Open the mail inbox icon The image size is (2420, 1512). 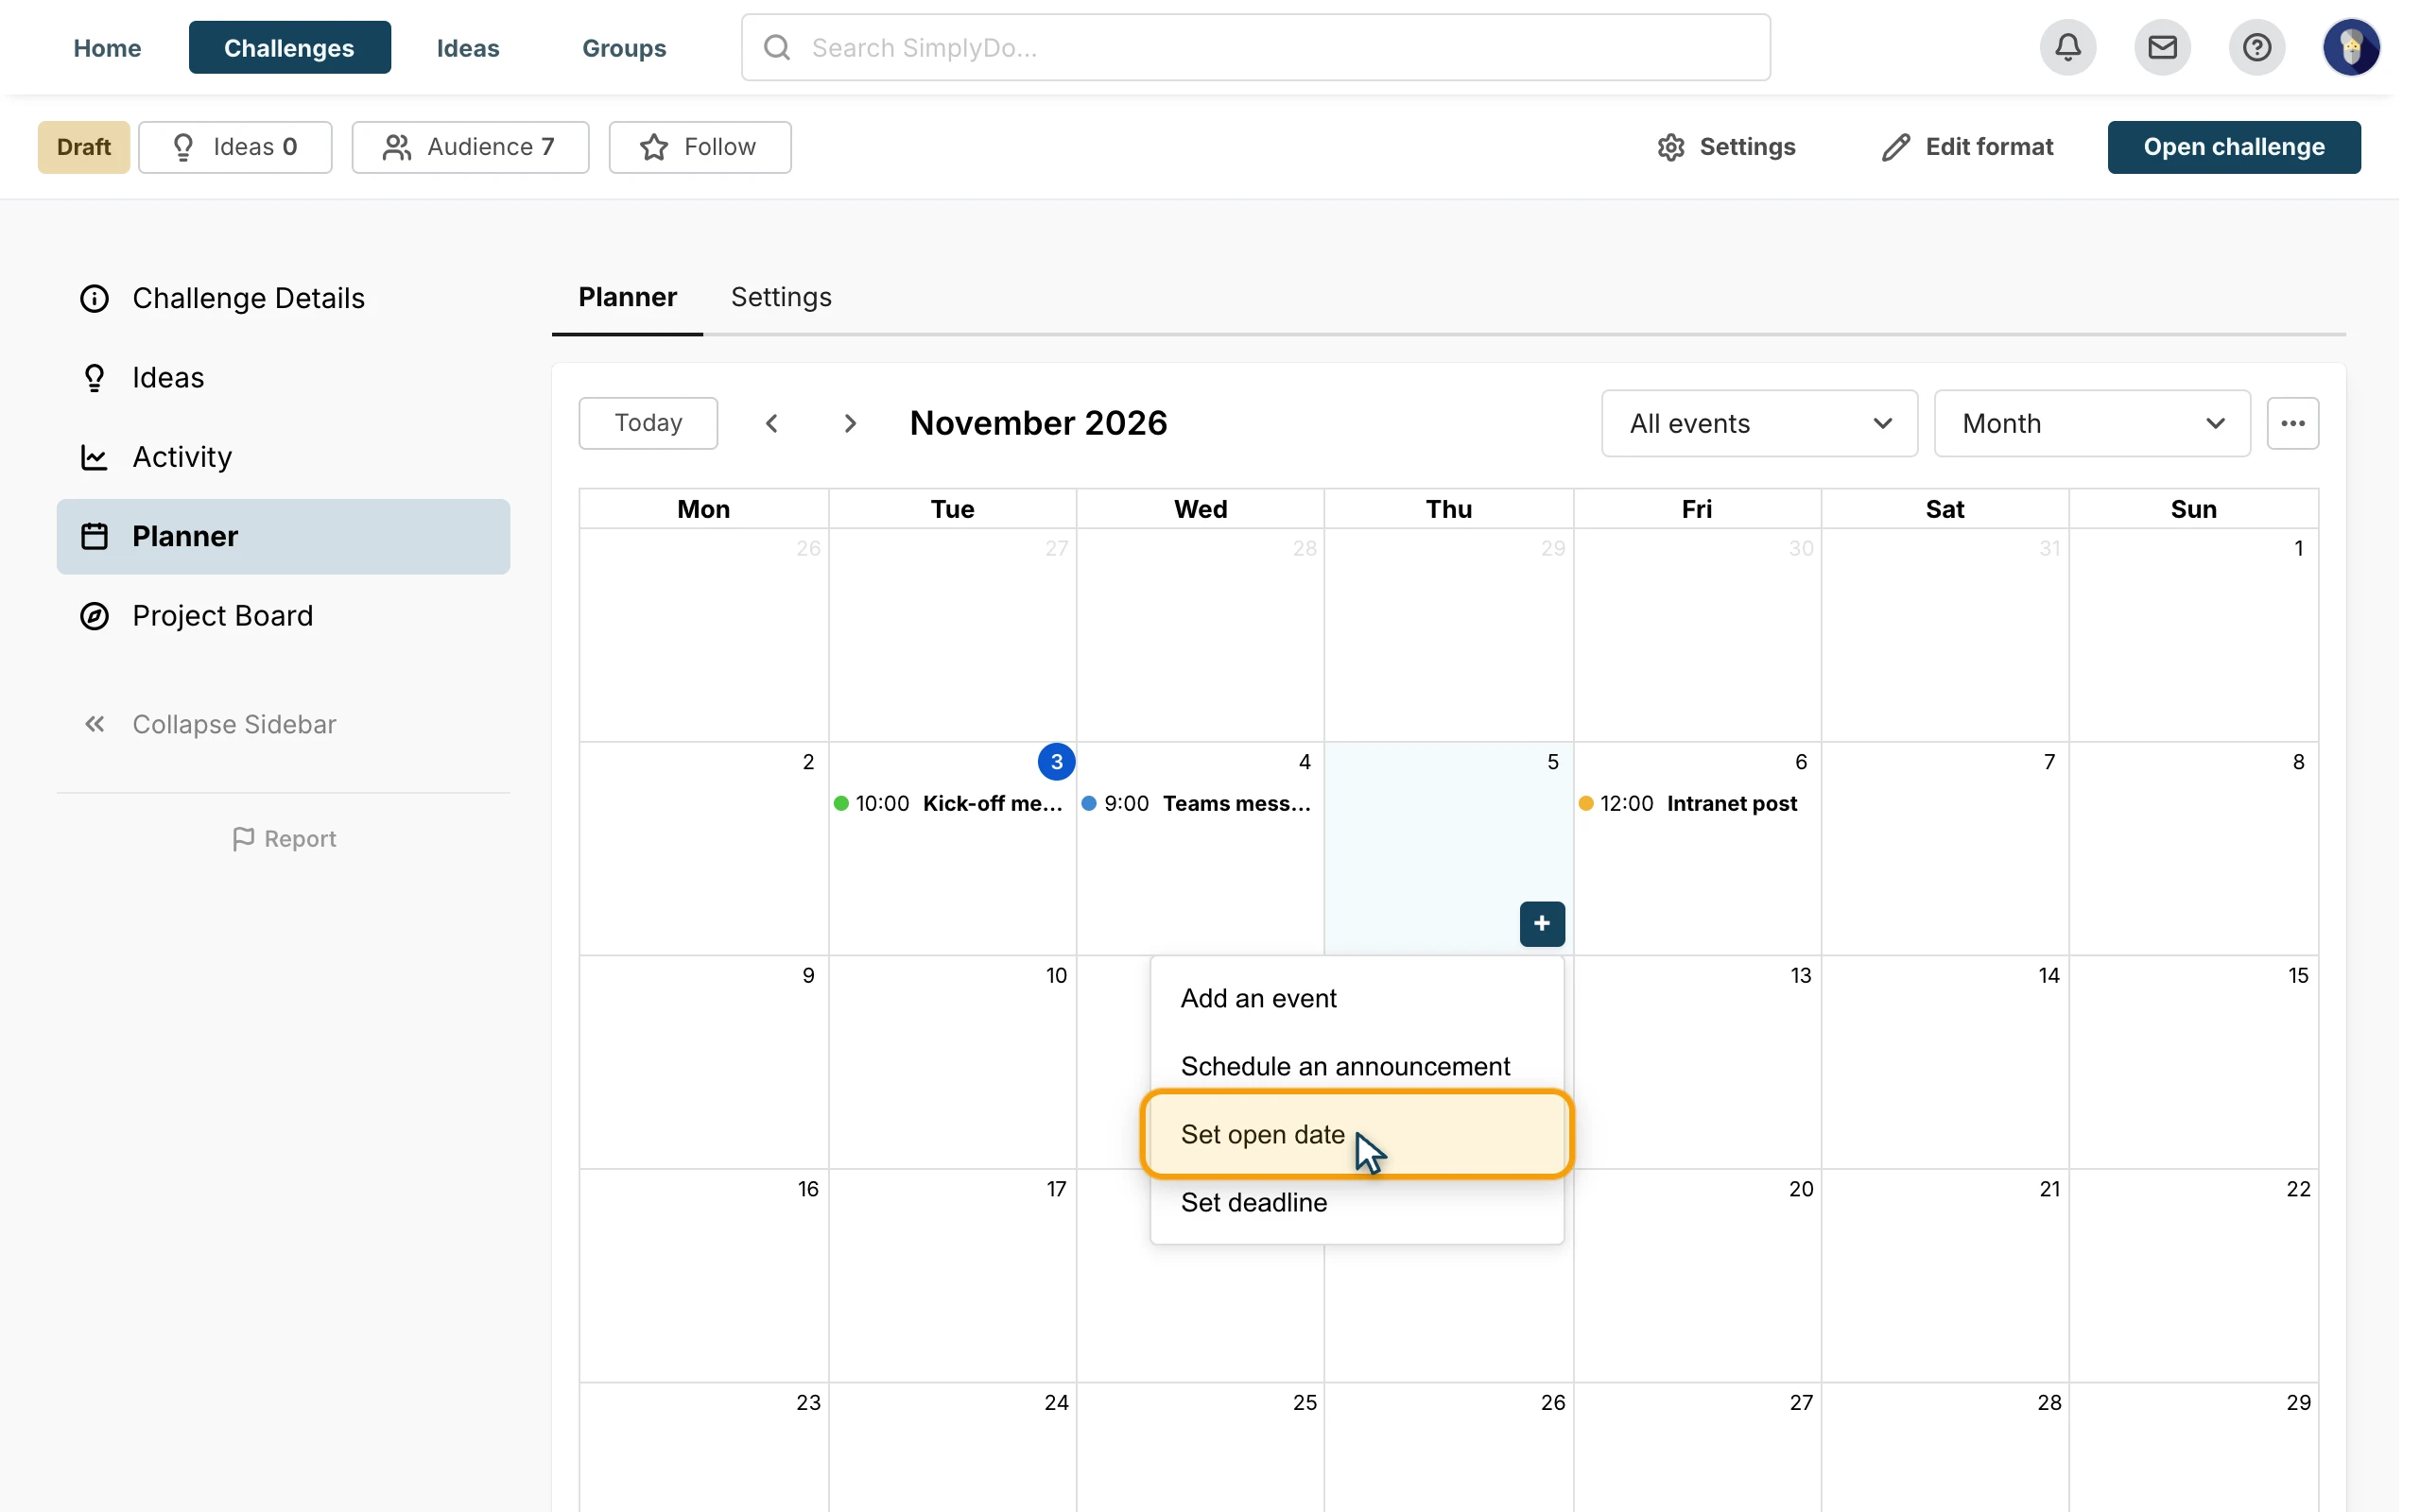(x=2162, y=47)
